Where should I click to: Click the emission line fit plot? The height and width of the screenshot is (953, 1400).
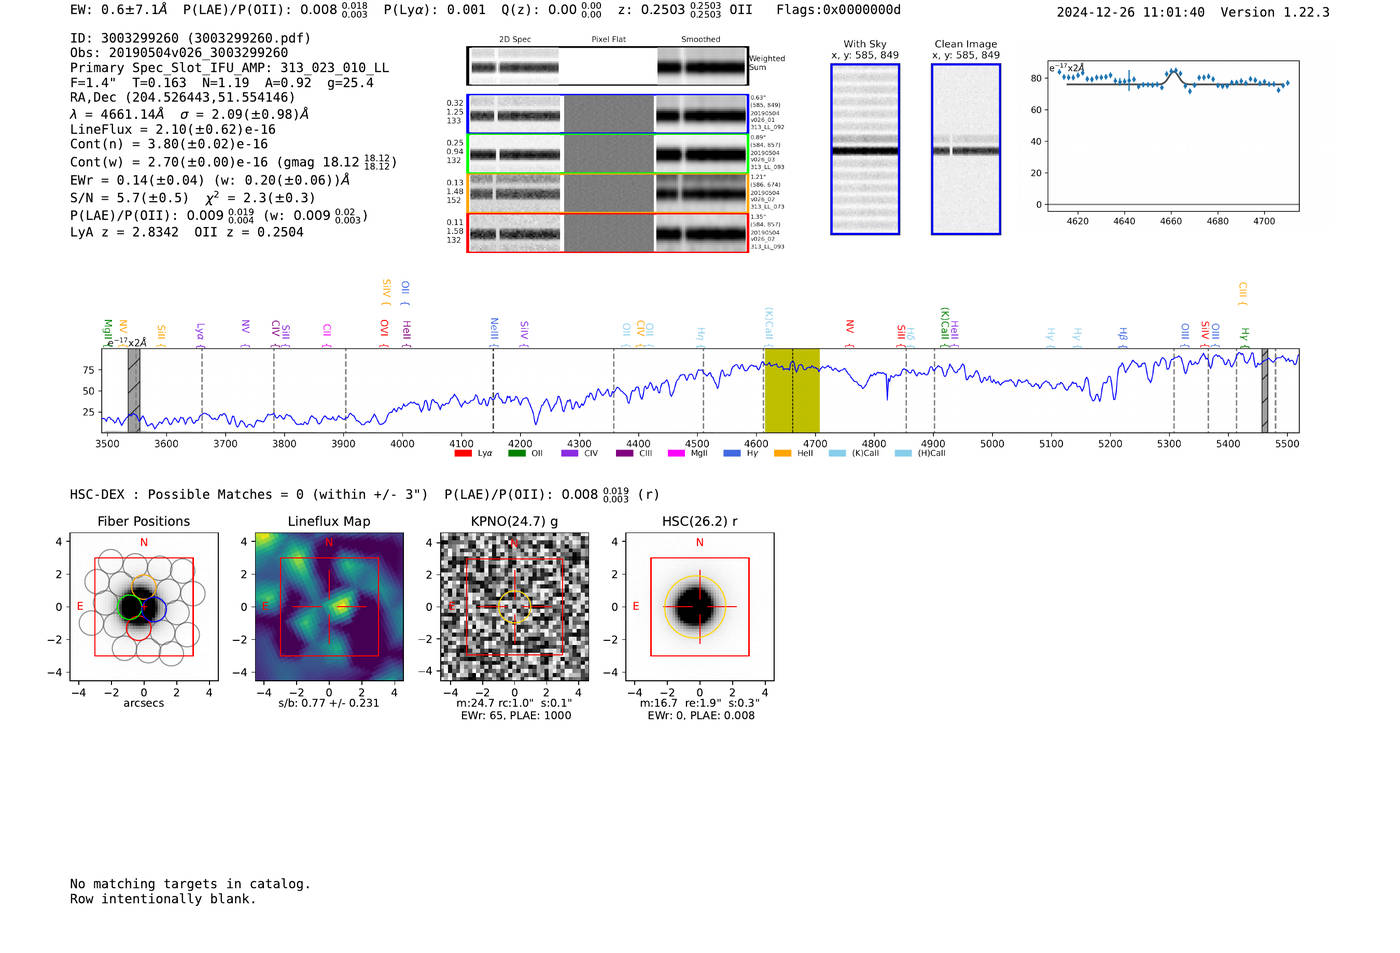[1172, 136]
